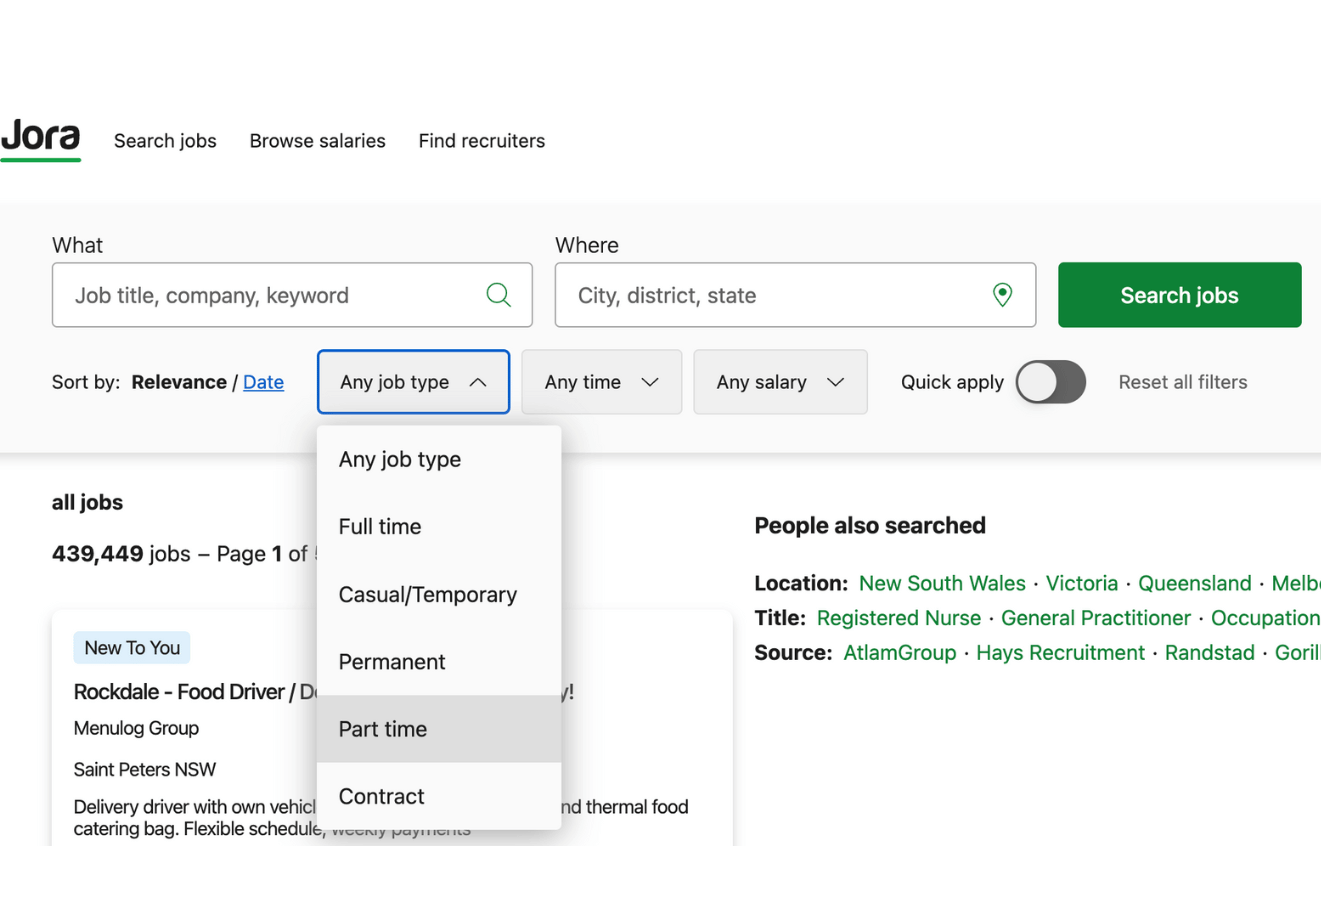Click the Hays Recruitment source link

pos(1060,652)
